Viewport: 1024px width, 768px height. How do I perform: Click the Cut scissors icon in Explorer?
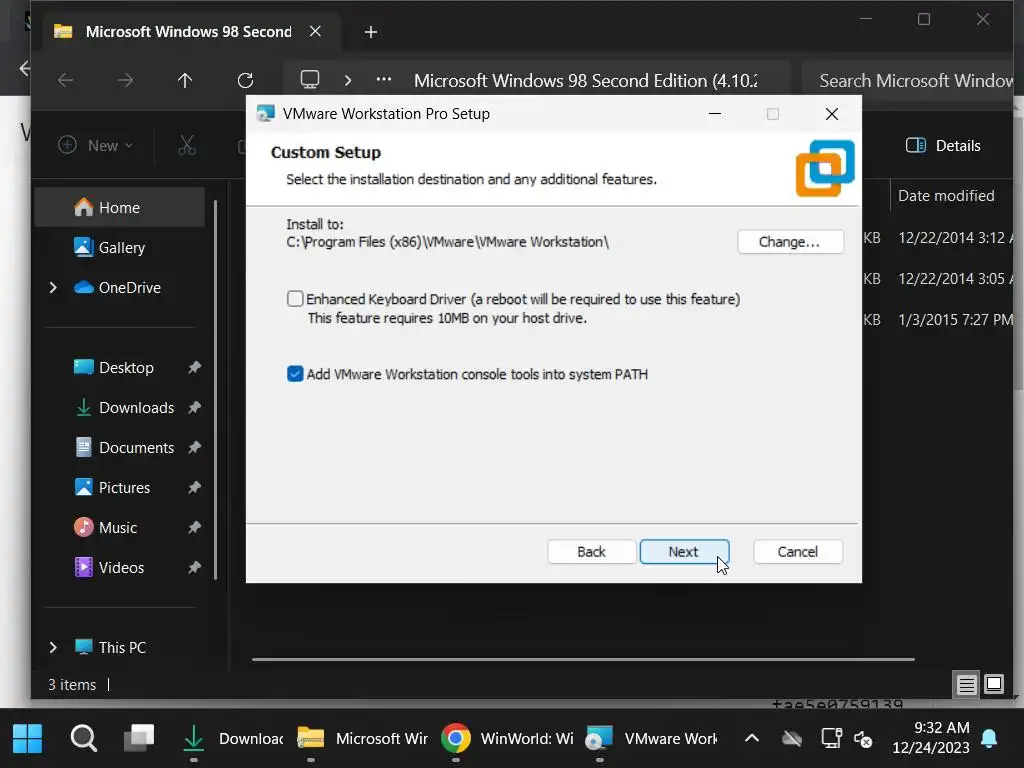pyautogui.click(x=187, y=145)
